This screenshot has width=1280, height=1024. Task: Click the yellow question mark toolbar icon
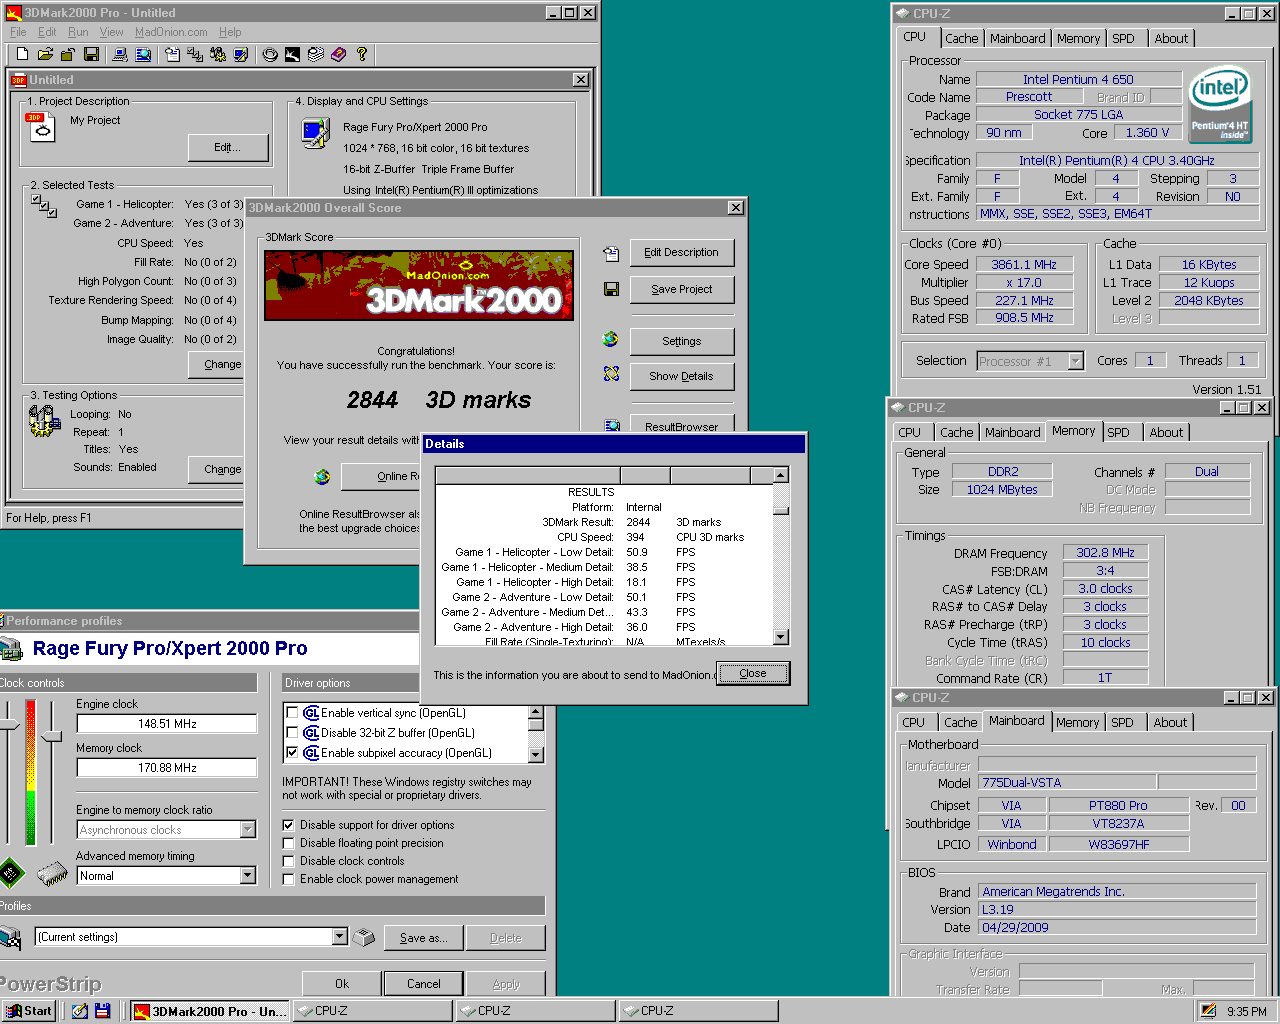point(361,54)
